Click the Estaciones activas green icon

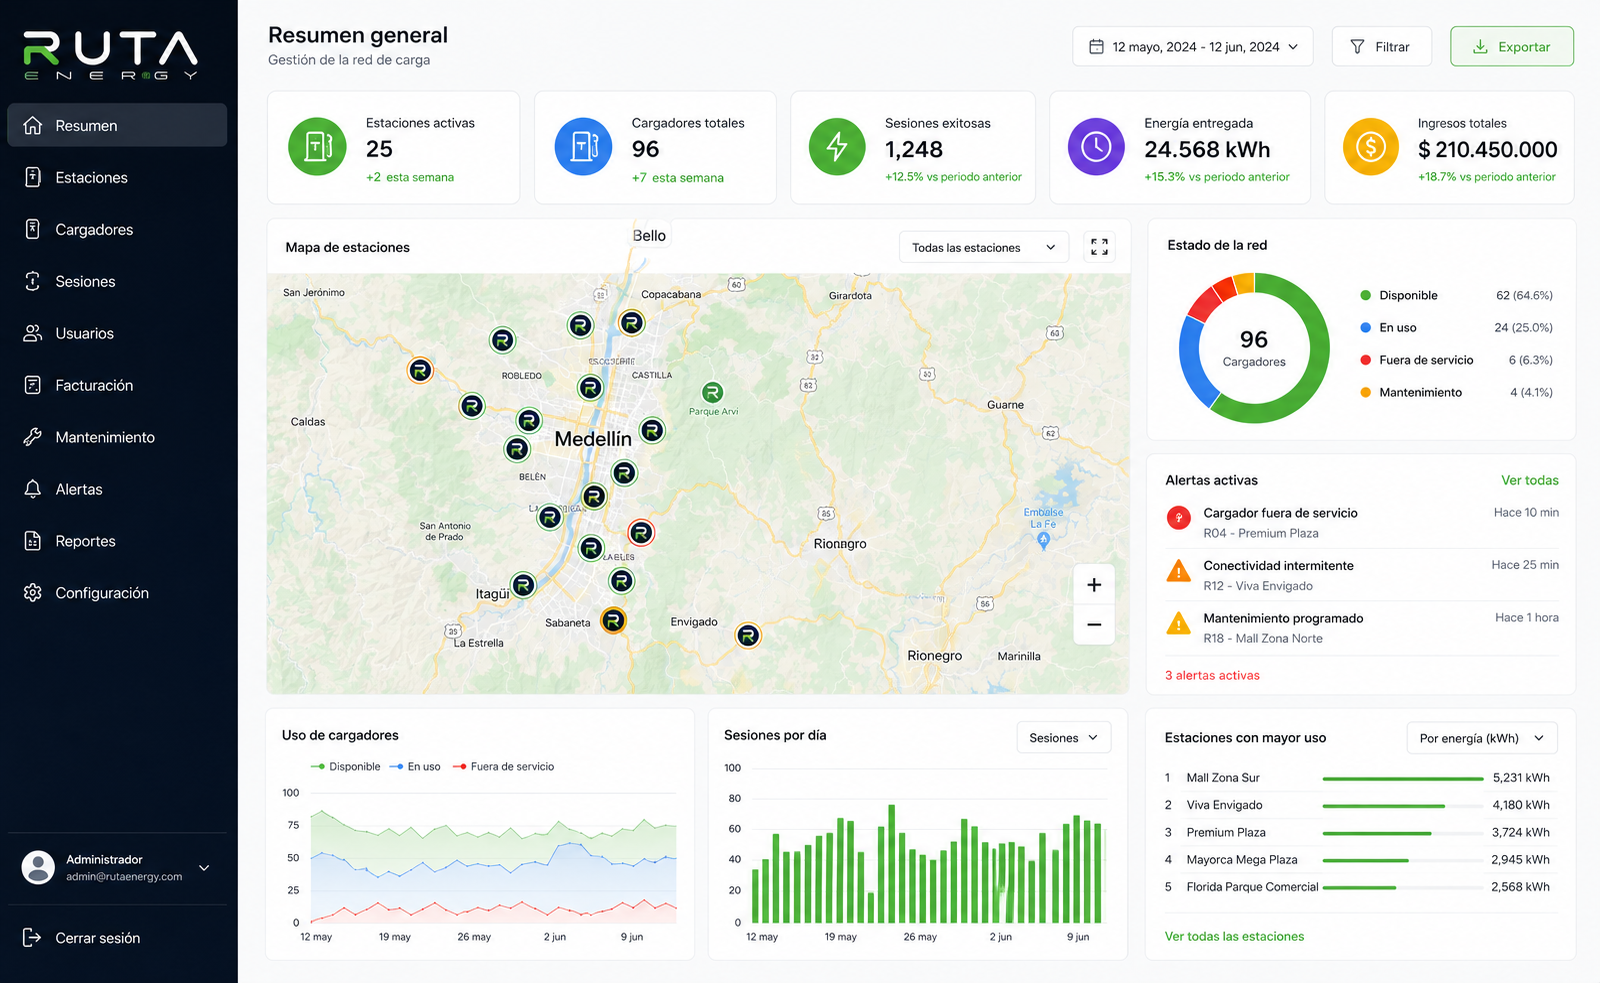click(317, 147)
